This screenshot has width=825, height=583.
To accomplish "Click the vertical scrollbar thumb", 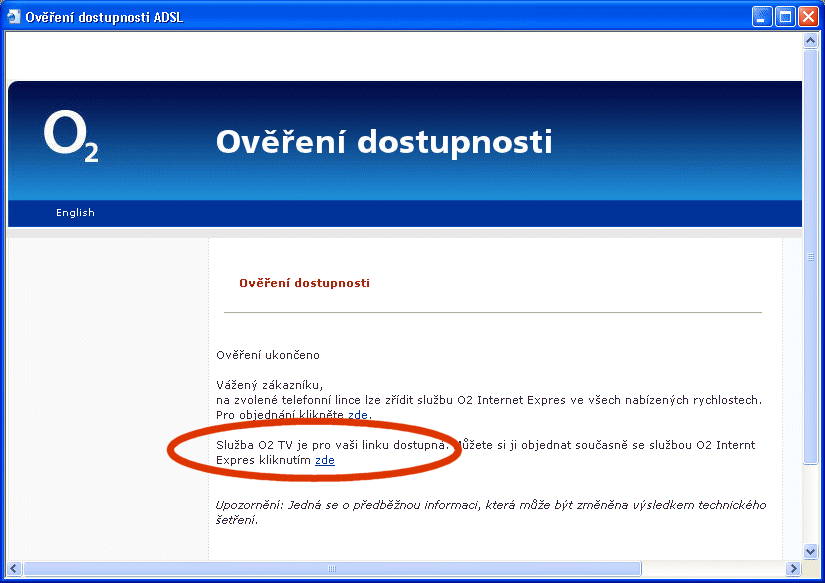I will click(811, 255).
